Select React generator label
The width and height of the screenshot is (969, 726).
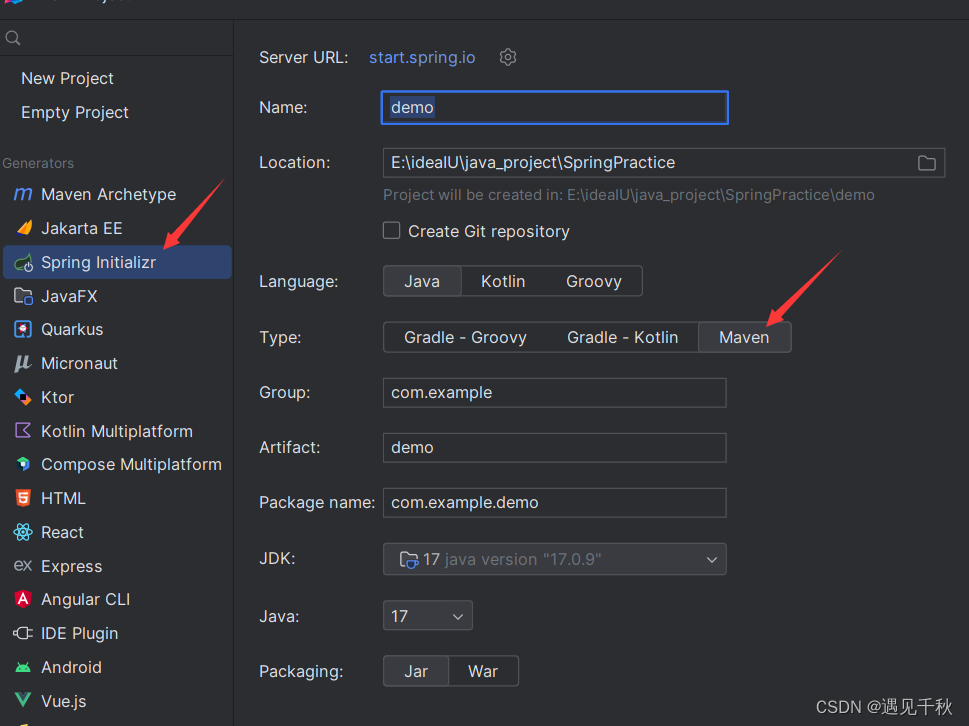coord(62,532)
